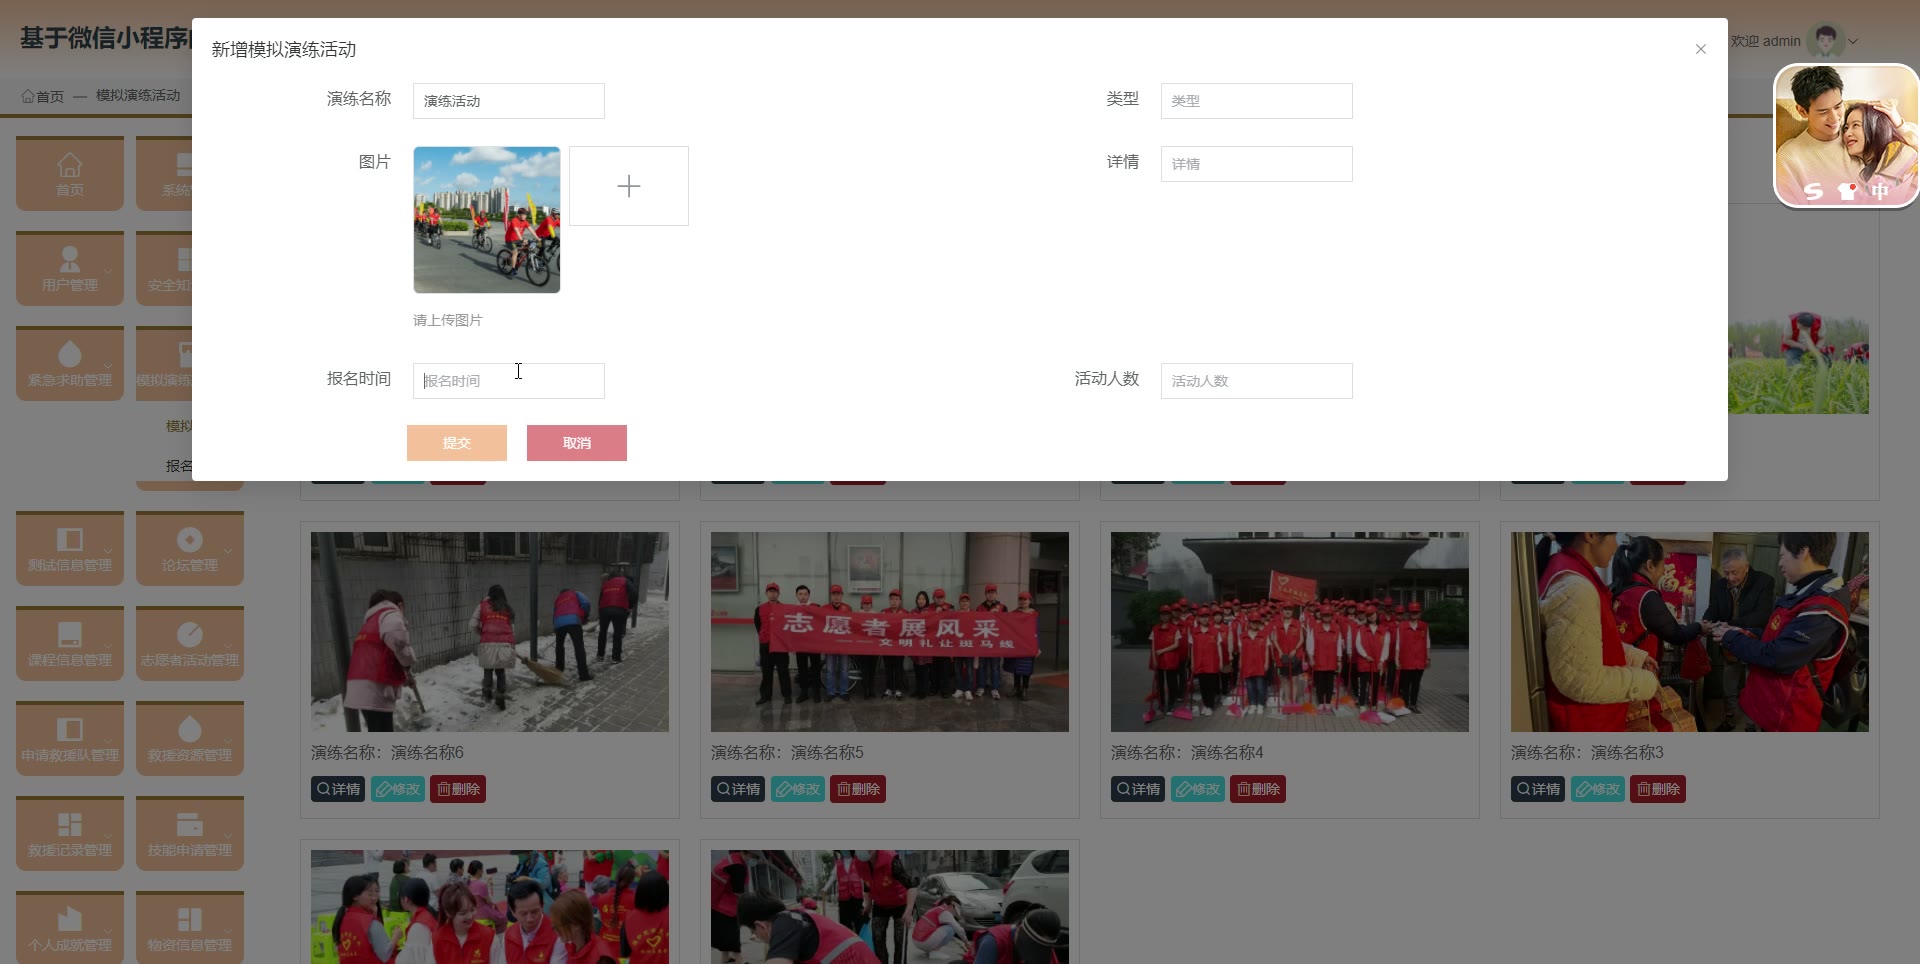Viewport: 1920px width, 964px height.
Task: Open 详情 for 演练名称4
Action: (1138, 789)
